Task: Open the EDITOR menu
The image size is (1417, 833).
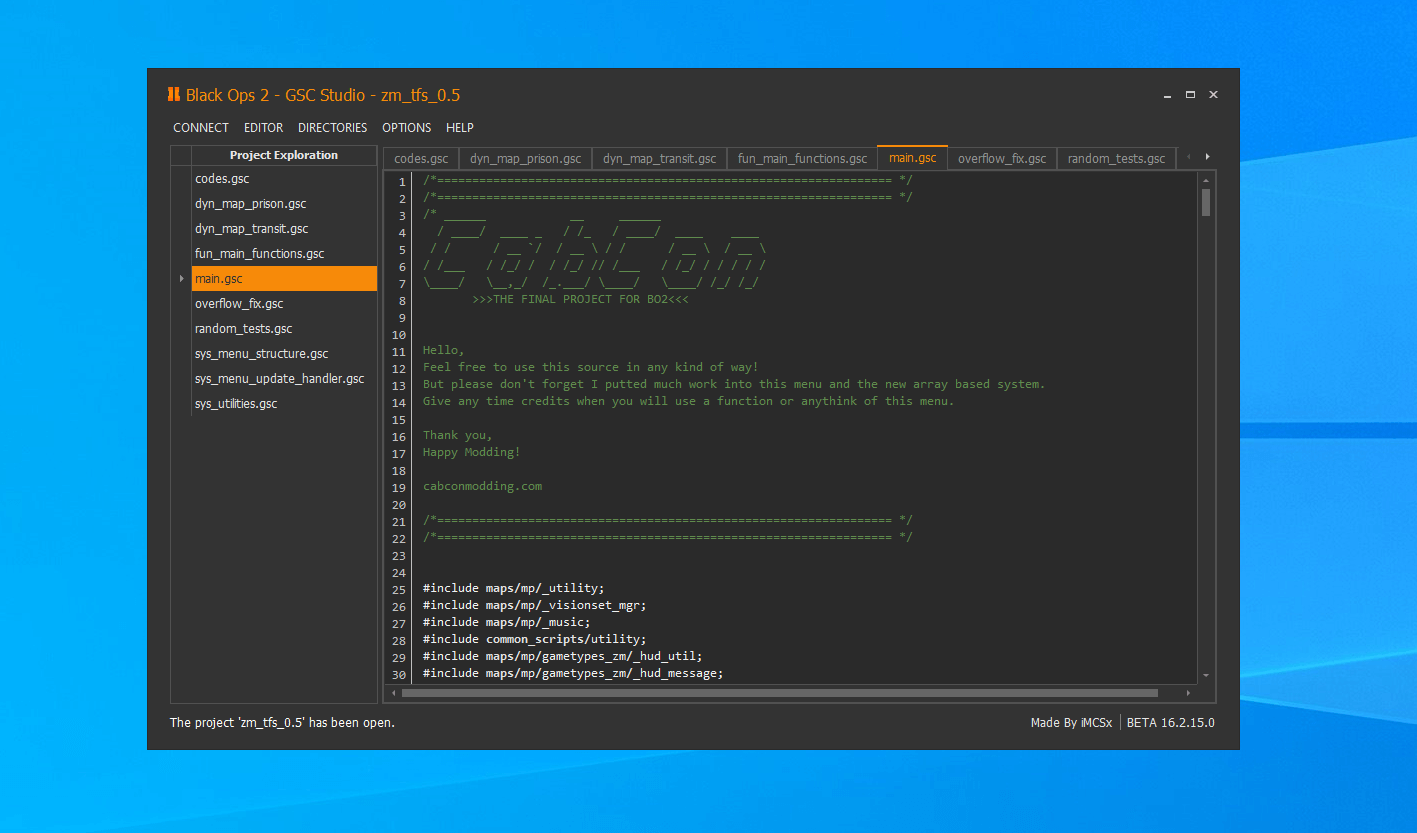Action: coord(263,128)
